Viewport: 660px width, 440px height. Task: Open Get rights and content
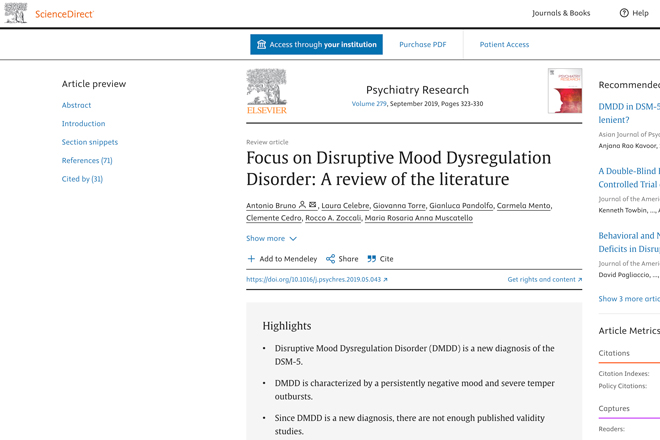tap(541, 280)
